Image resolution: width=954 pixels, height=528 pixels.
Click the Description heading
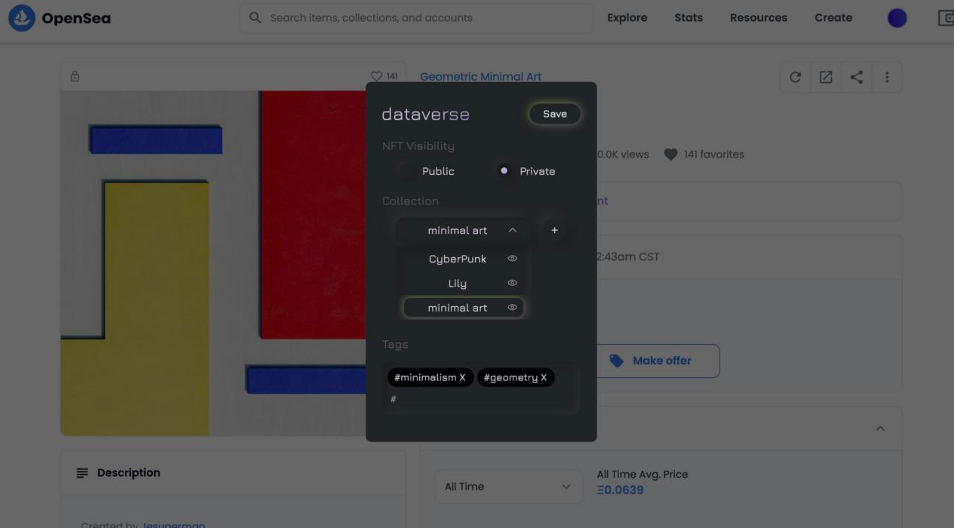coord(128,473)
